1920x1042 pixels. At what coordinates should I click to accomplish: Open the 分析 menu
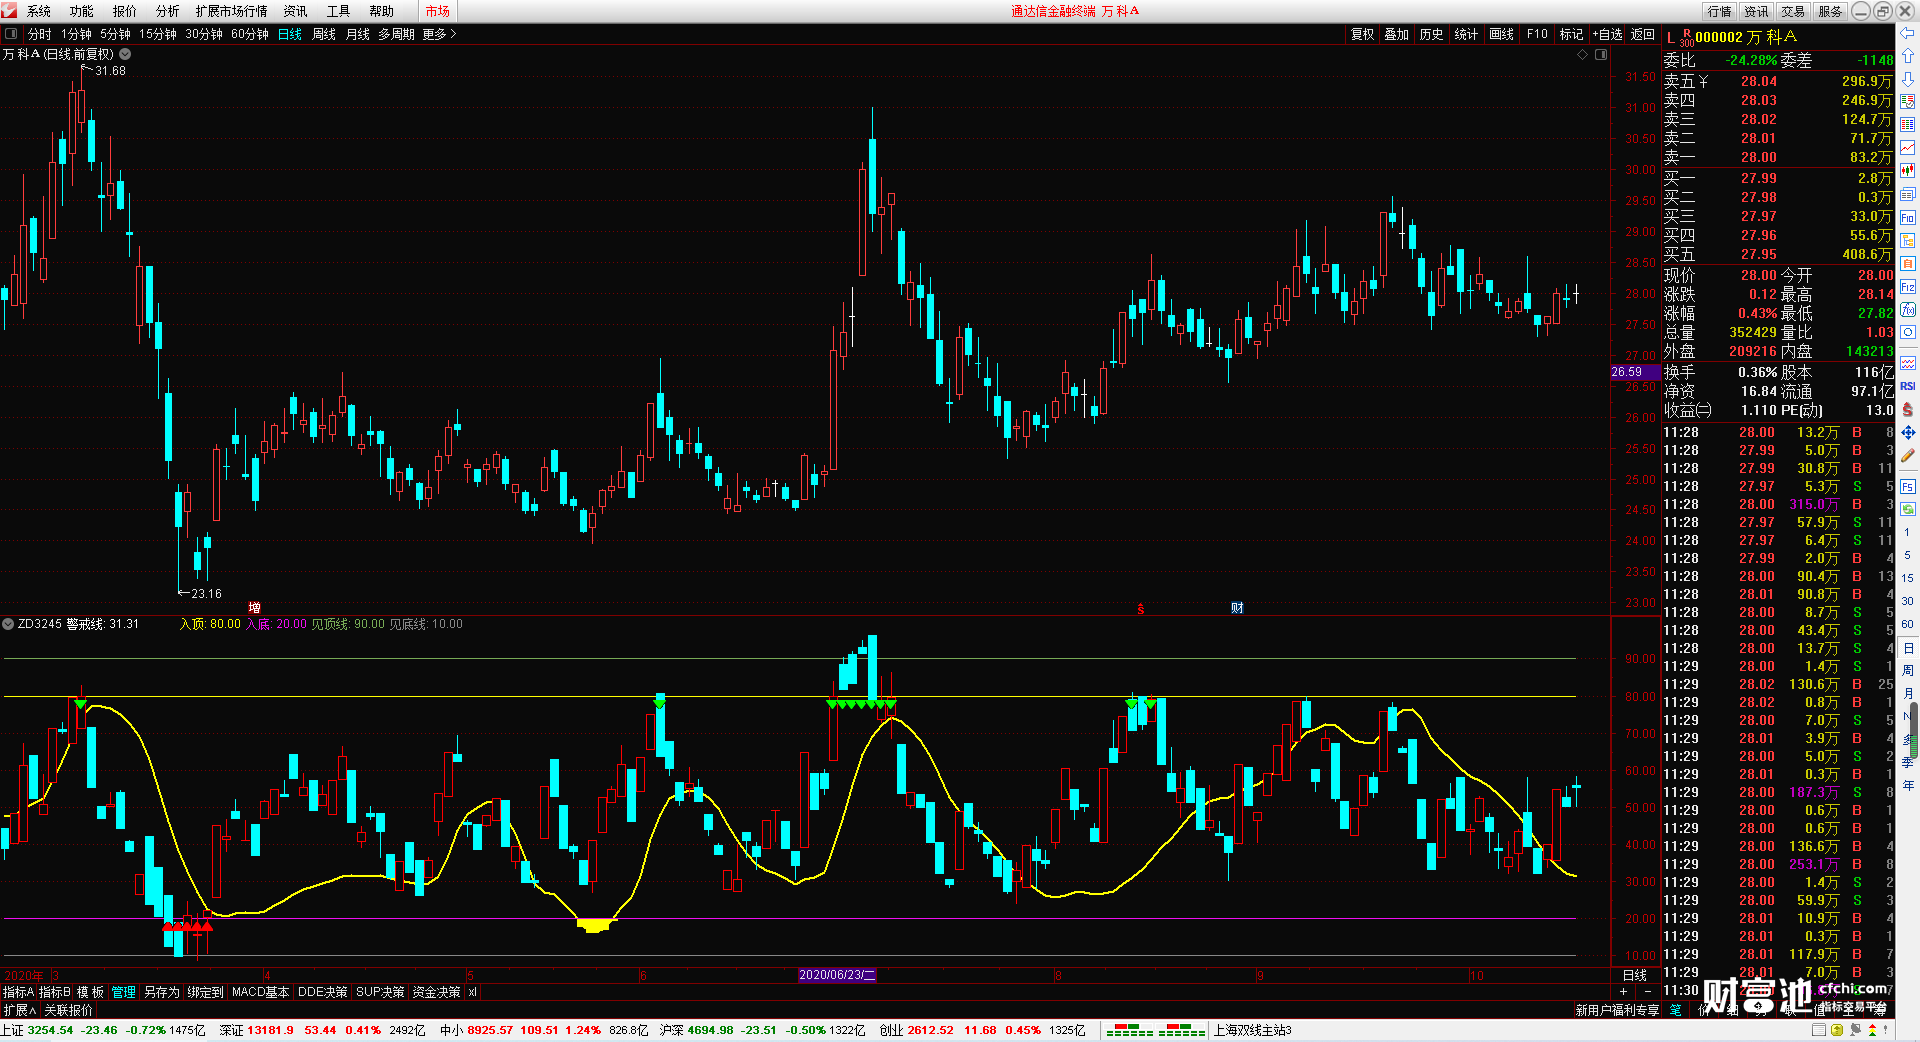(168, 11)
